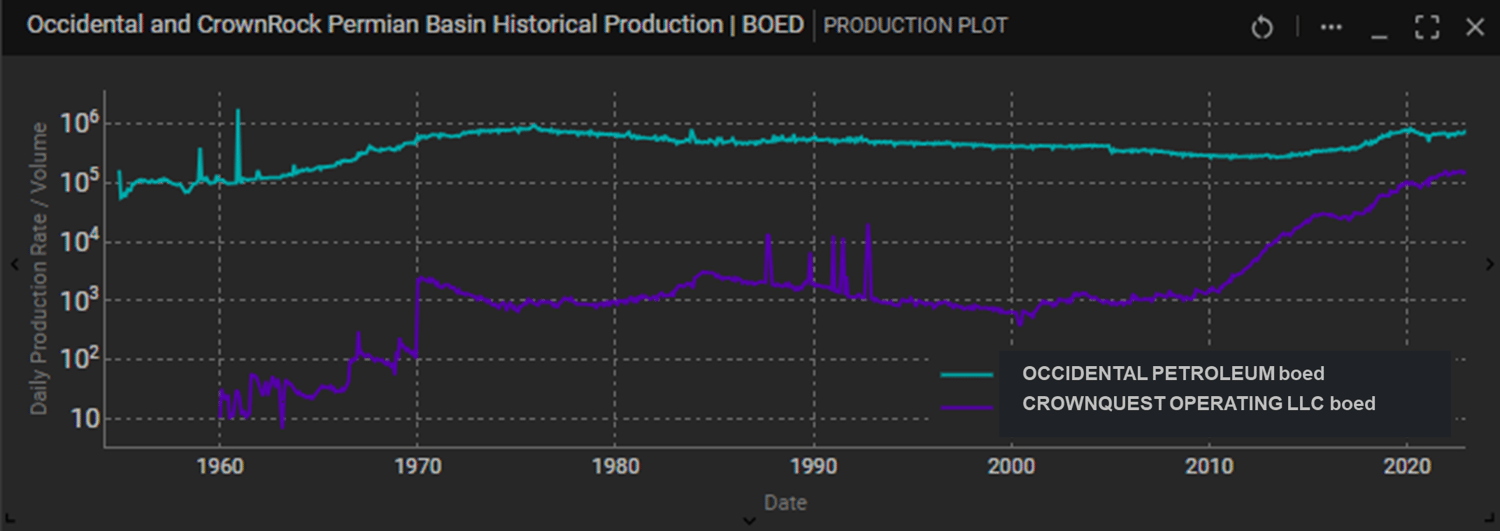Expand the left side panel arrow
This screenshot has width=1500, height=531.
14,264
